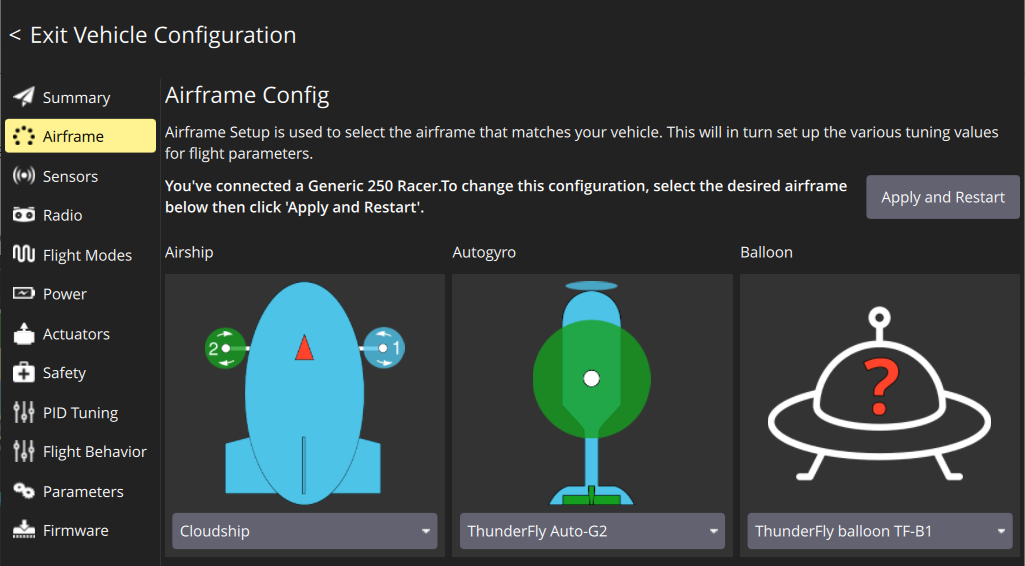
Task: Select the Airframe setup tab
Action: point(80,136)
